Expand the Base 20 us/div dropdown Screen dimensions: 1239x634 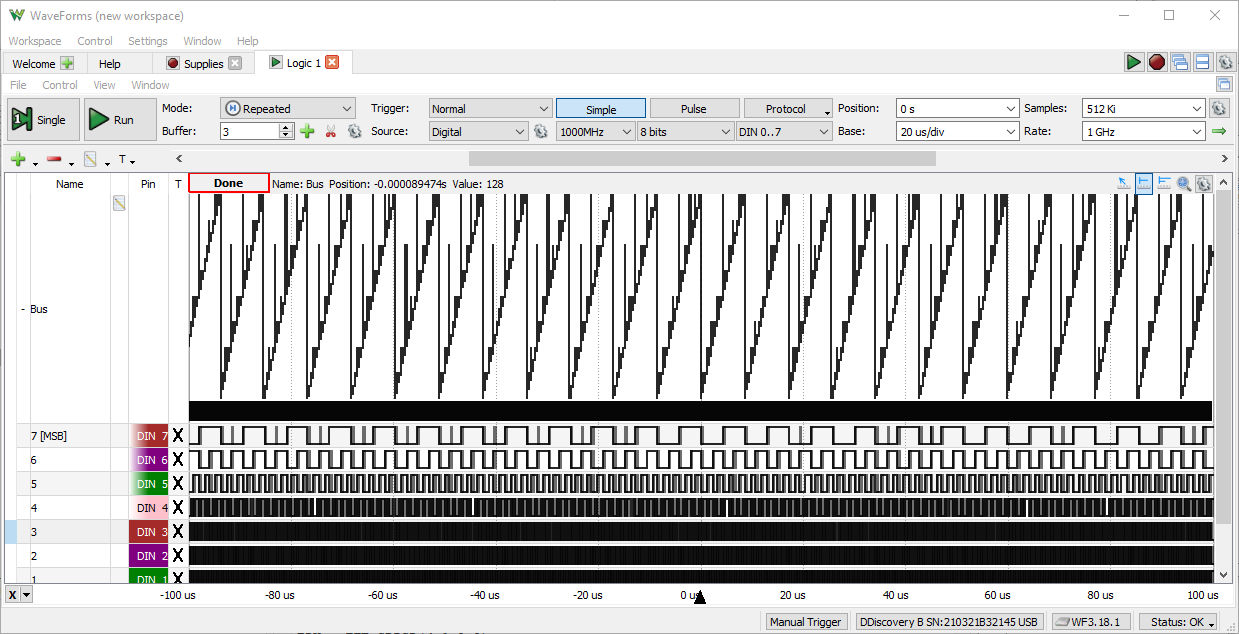pos(957,131)
